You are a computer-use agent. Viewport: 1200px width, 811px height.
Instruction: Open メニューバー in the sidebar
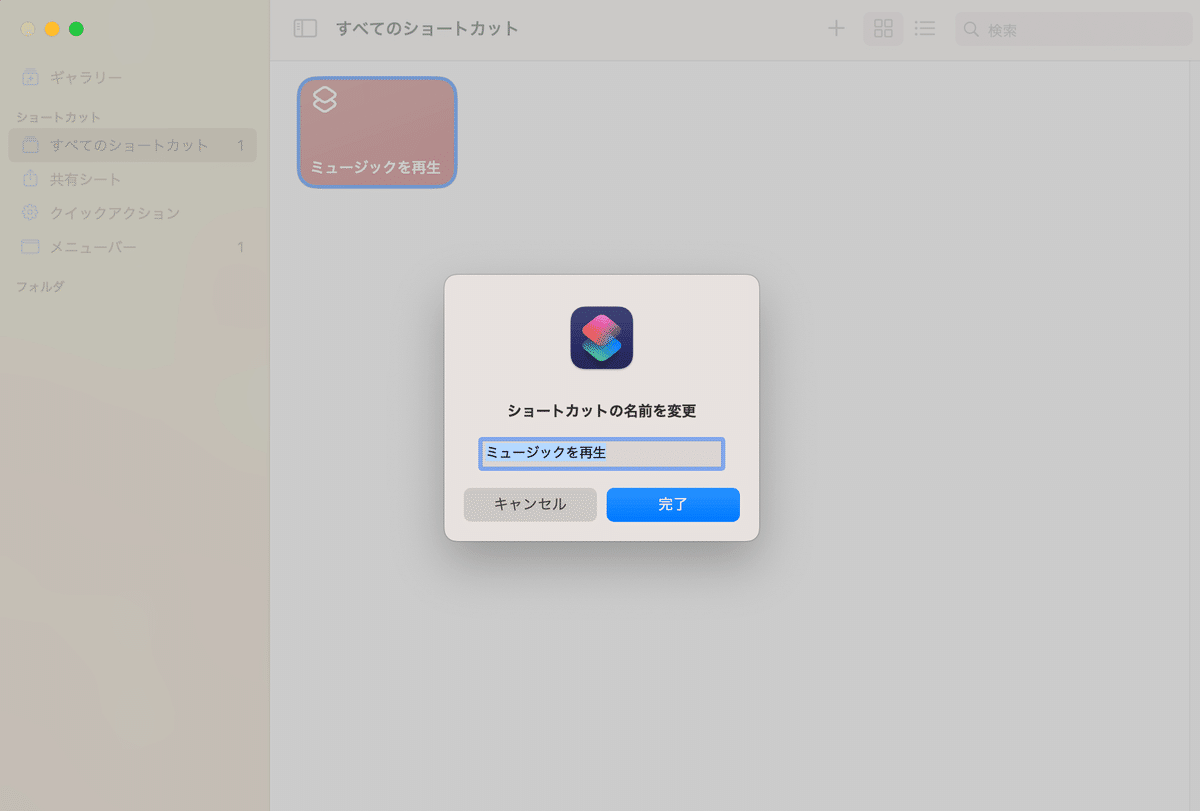tap(132, 247)
